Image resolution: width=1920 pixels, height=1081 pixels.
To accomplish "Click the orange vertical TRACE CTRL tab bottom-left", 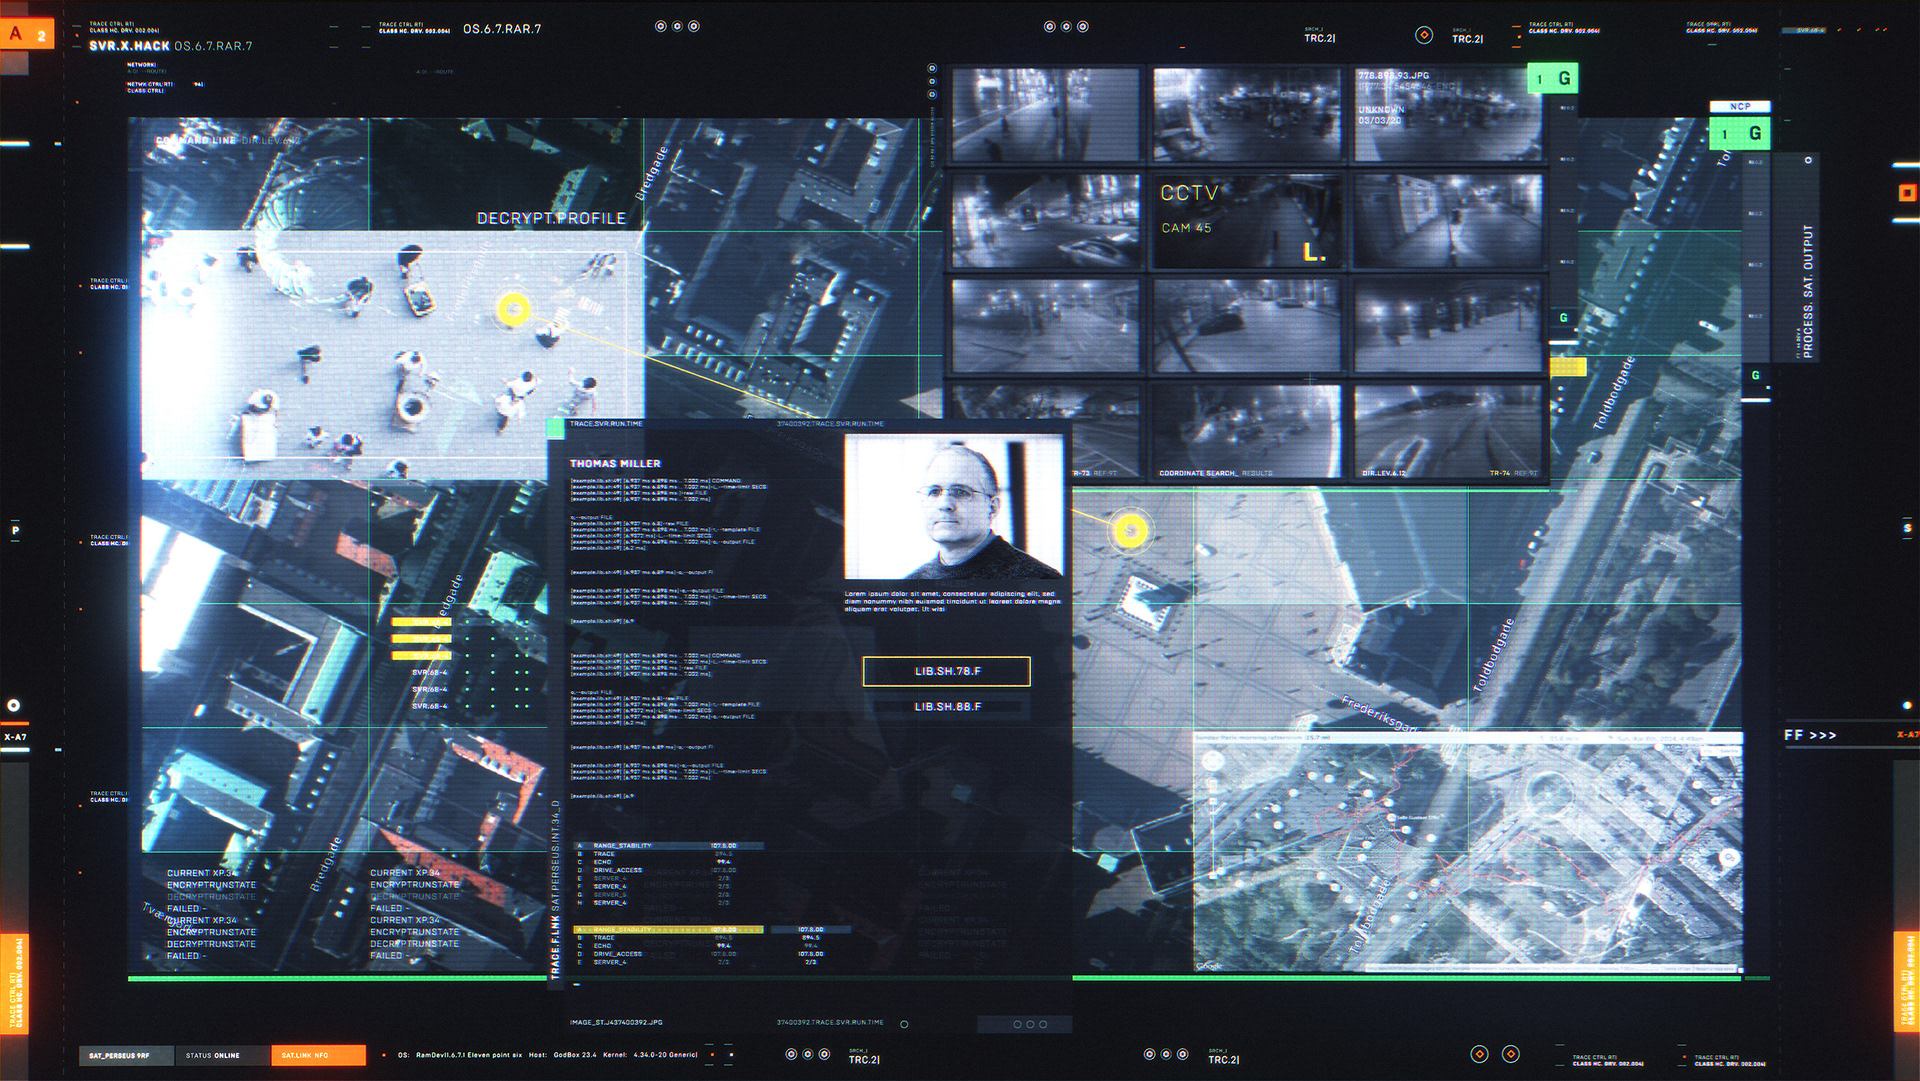I will (x=14, y=985).
